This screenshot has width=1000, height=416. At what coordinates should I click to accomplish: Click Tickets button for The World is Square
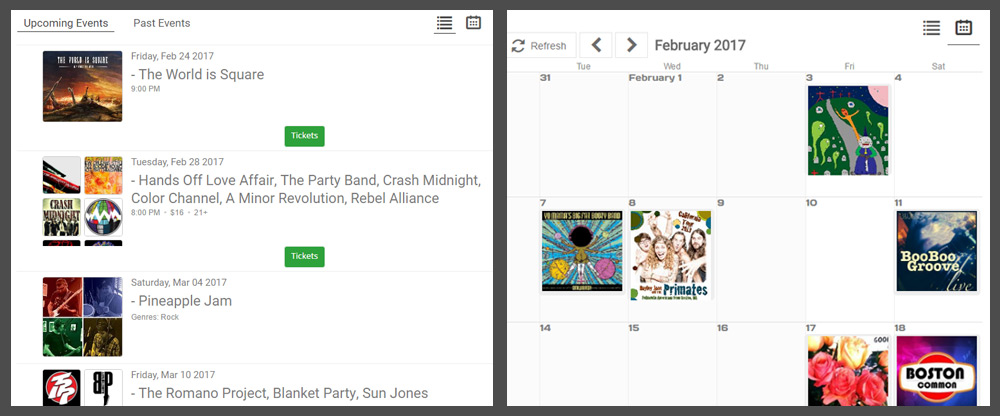[x=304, y=136]
